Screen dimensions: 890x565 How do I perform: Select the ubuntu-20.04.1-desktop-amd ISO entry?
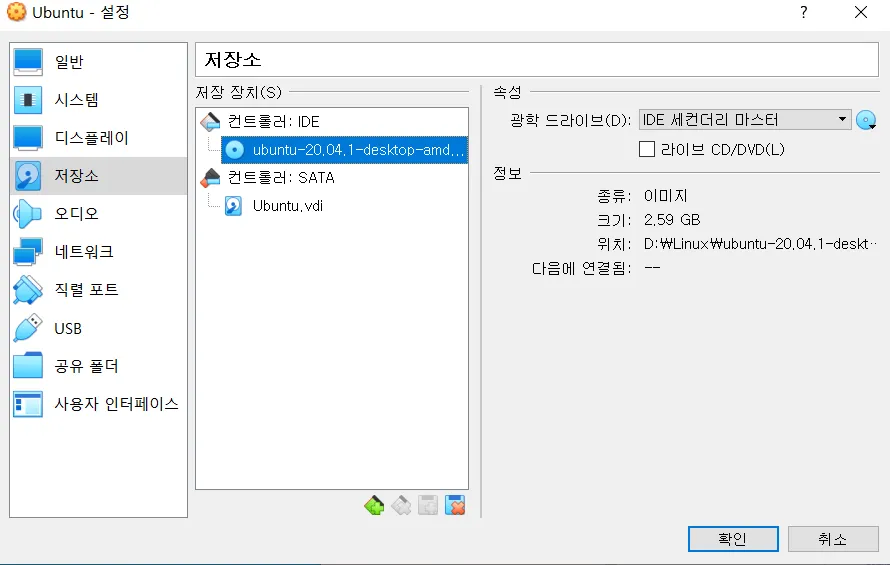point(345,150)
